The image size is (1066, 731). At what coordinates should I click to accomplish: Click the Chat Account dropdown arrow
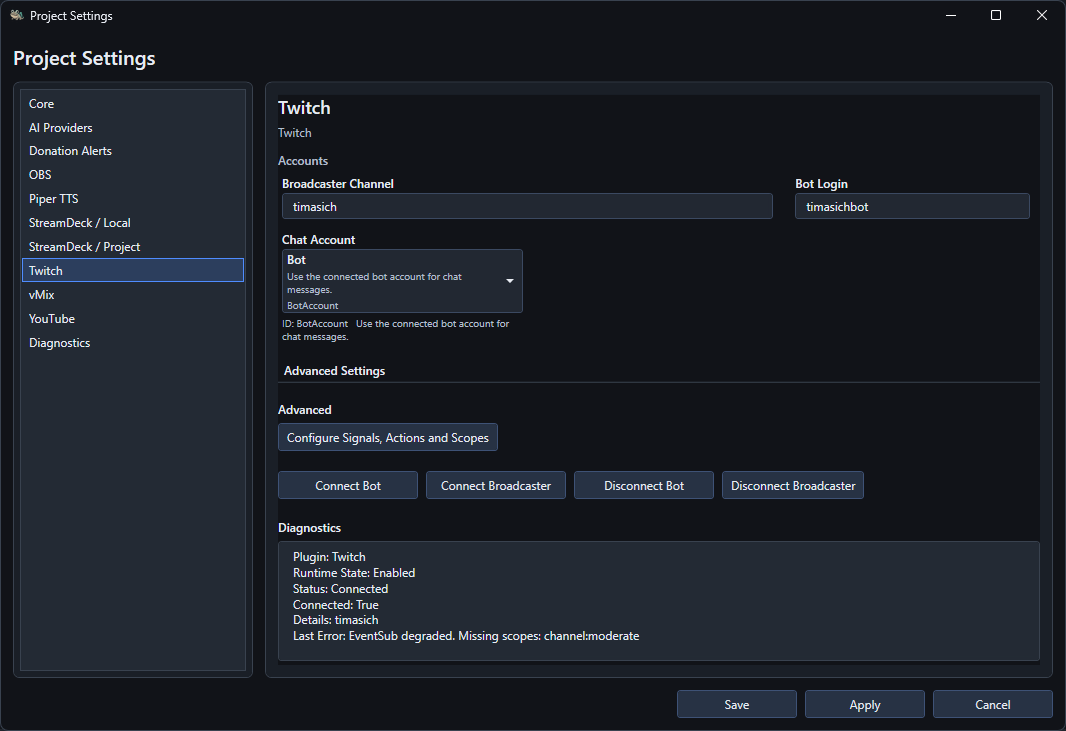pos(509,281)
